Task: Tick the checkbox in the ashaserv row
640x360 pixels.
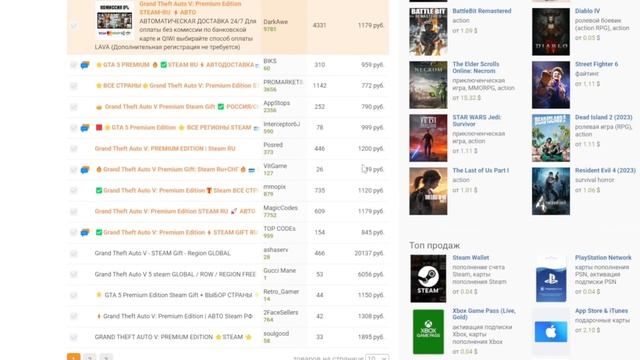Action: [73, 253]
